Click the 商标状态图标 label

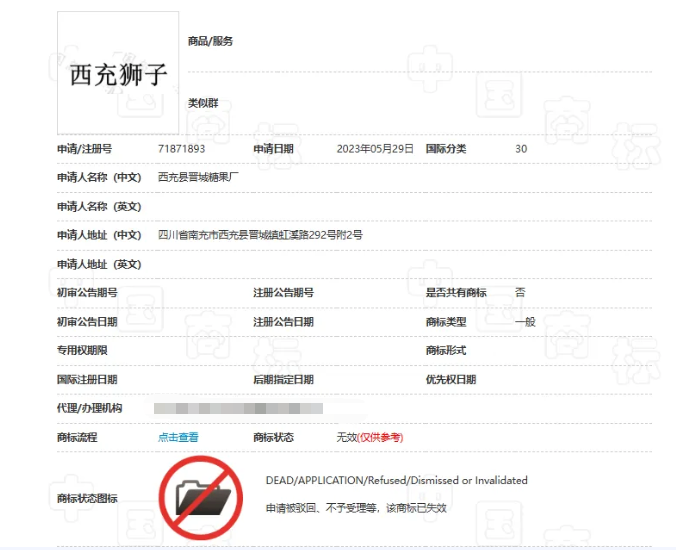[x=87, y=499]
